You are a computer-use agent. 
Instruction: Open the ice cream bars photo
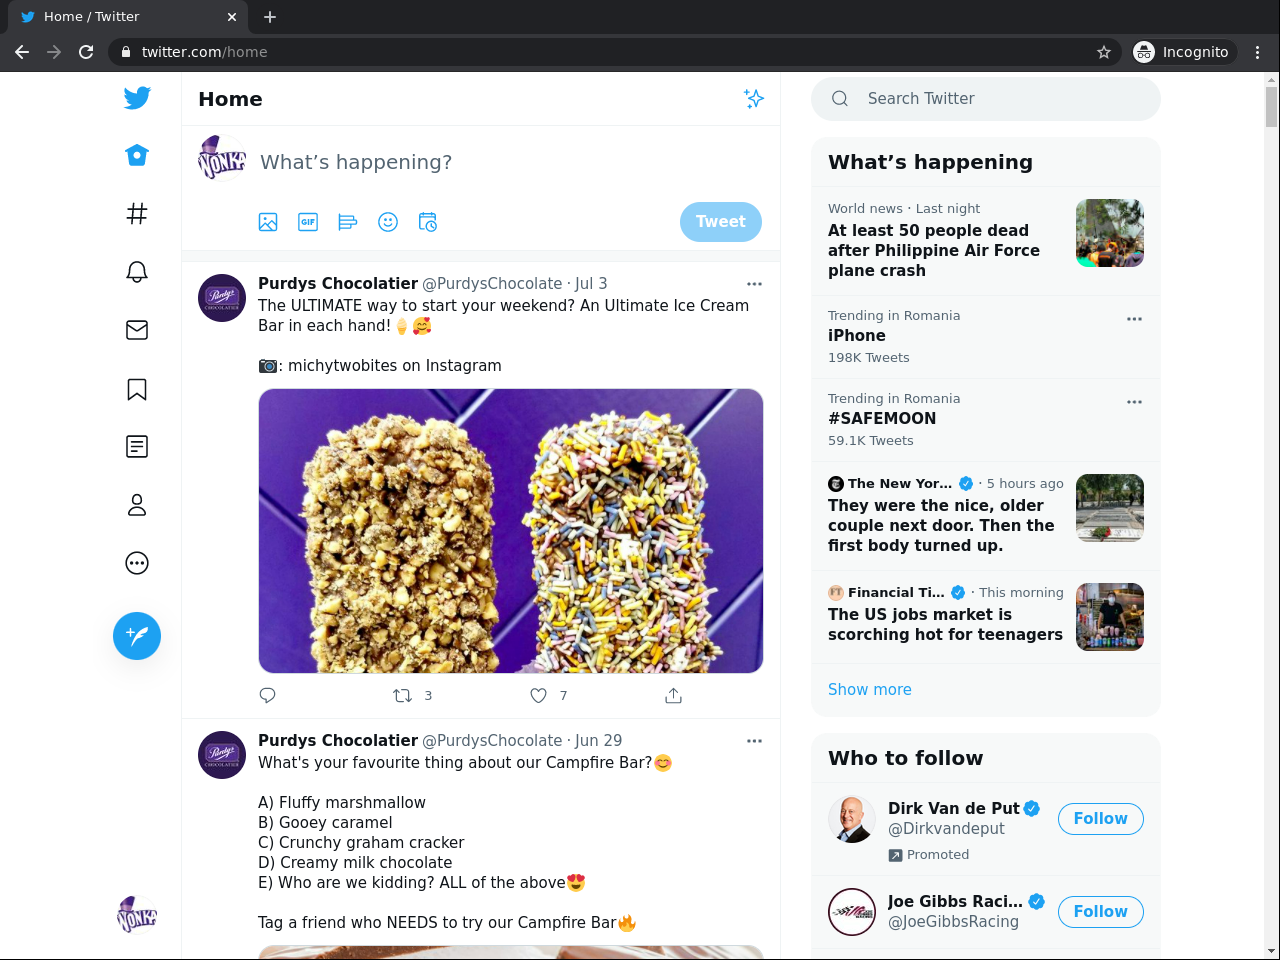(x=511, y=531)
